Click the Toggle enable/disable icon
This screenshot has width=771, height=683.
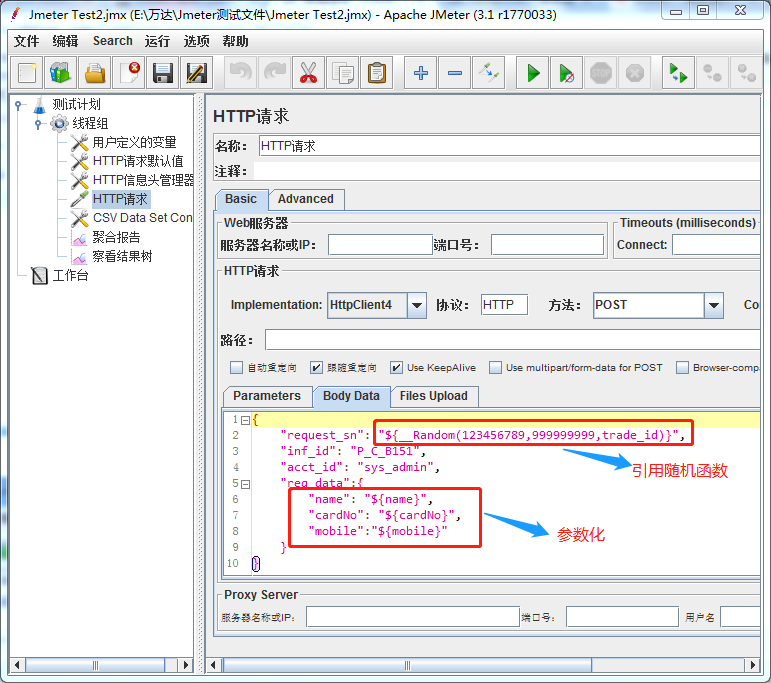click(x=488, y=73)
